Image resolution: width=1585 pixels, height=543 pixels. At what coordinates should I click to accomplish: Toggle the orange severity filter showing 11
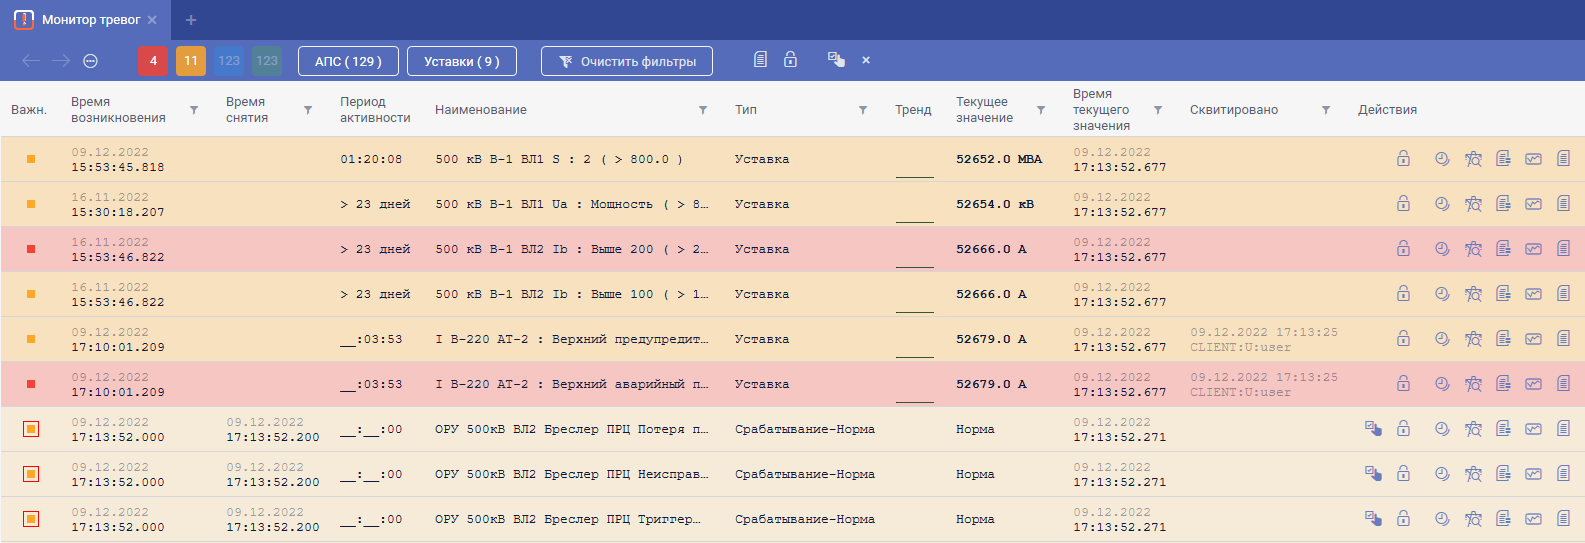click(x=191, y=61)
